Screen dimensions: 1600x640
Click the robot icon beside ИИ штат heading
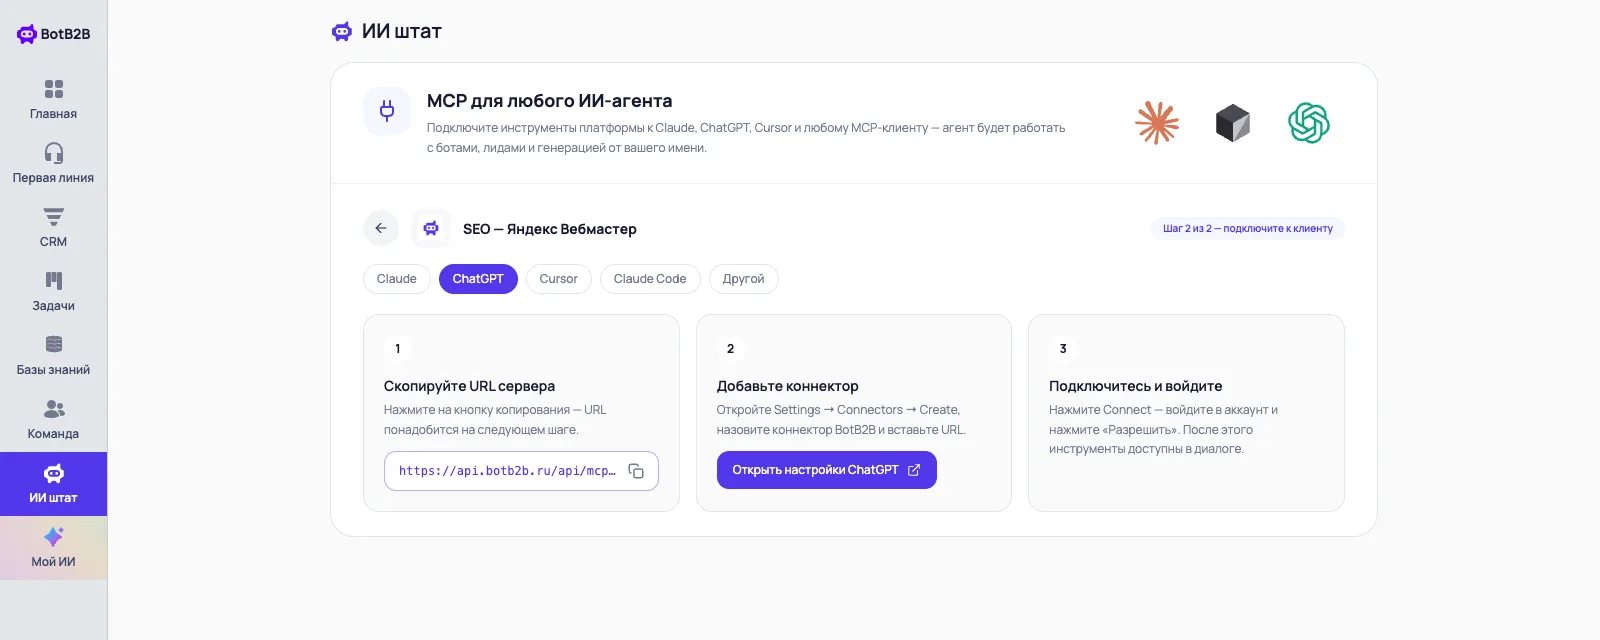342,32
